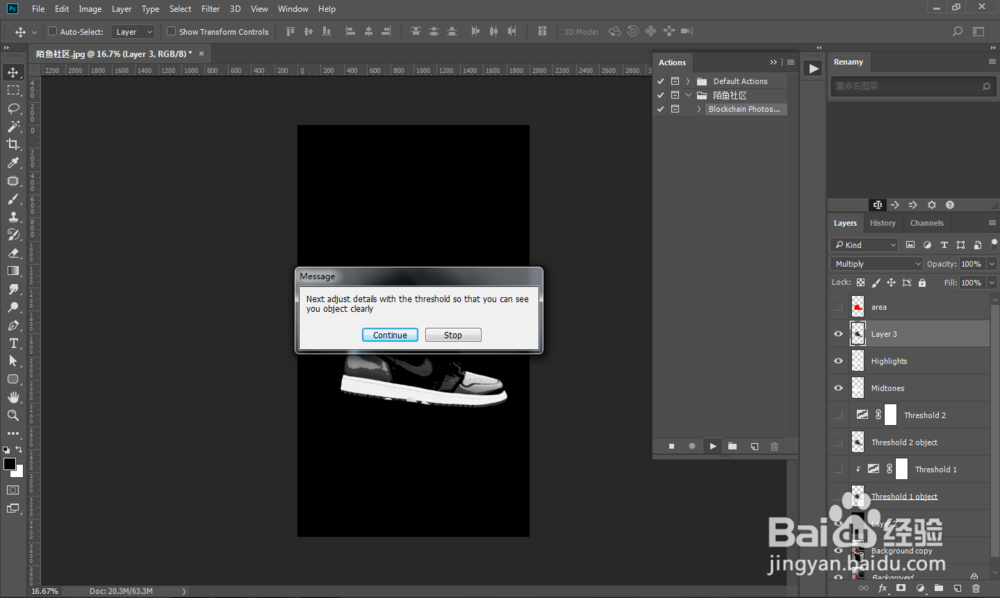Image resolution: width=1000 pixels, height=598 pixels.
Task: Open the Multiply blend mode dropdown
Action: (x=876, y=264)
